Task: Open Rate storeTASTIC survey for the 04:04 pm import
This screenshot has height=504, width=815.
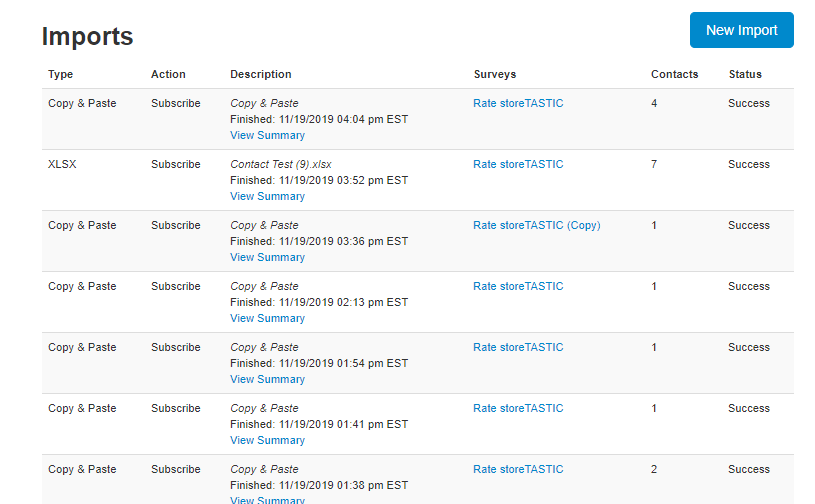Action: coord(518,103)
